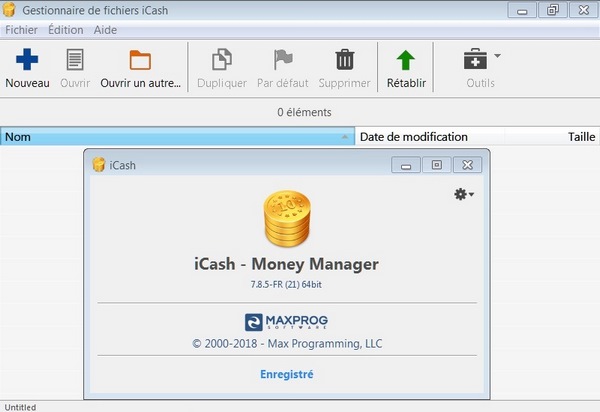Click the MAXPROG software logo
This screenshot has height=412, width=600.
coord(286,322)
